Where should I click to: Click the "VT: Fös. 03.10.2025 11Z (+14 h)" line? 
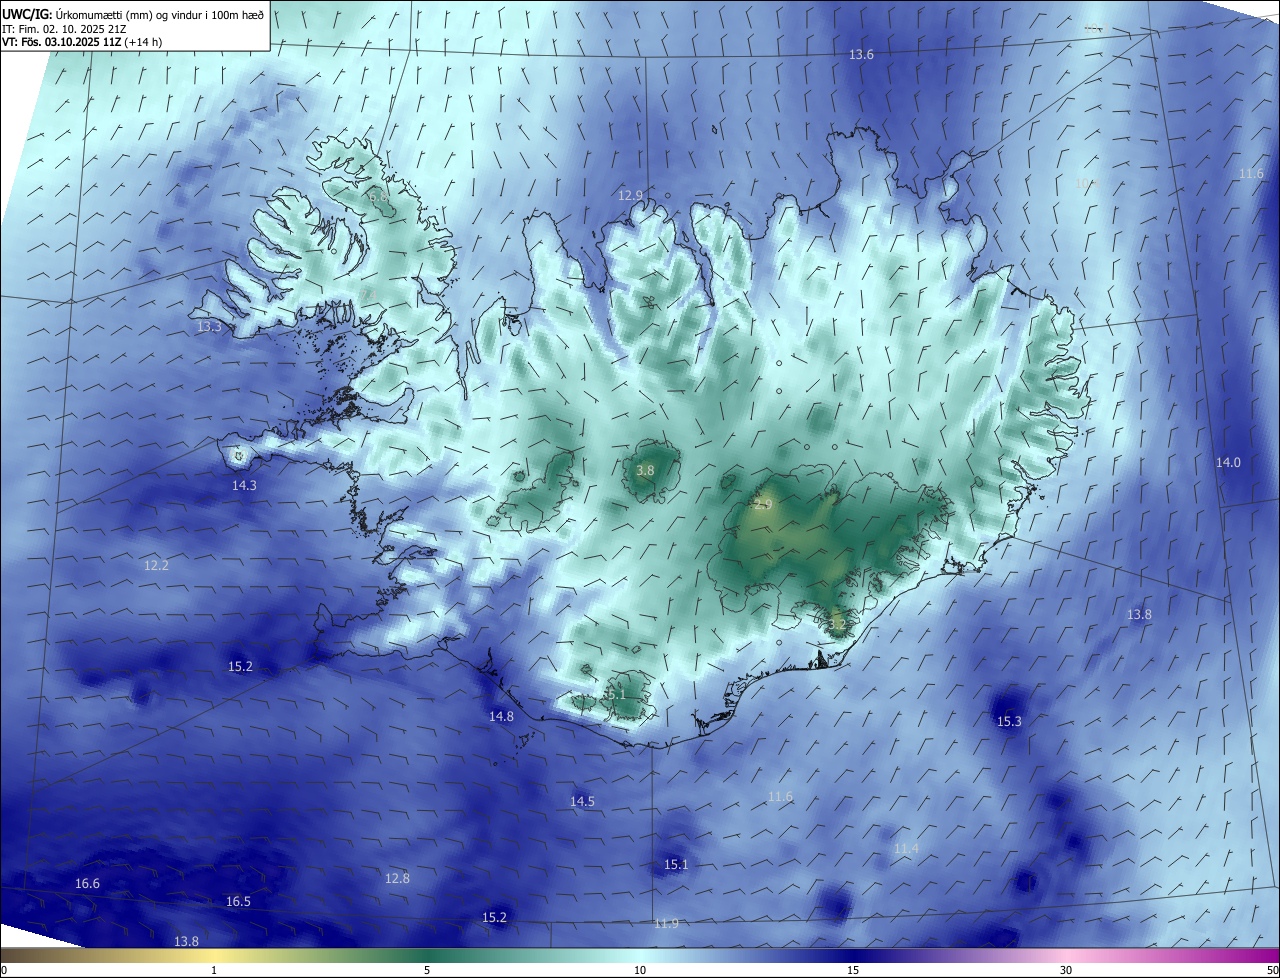click(82, 42)
